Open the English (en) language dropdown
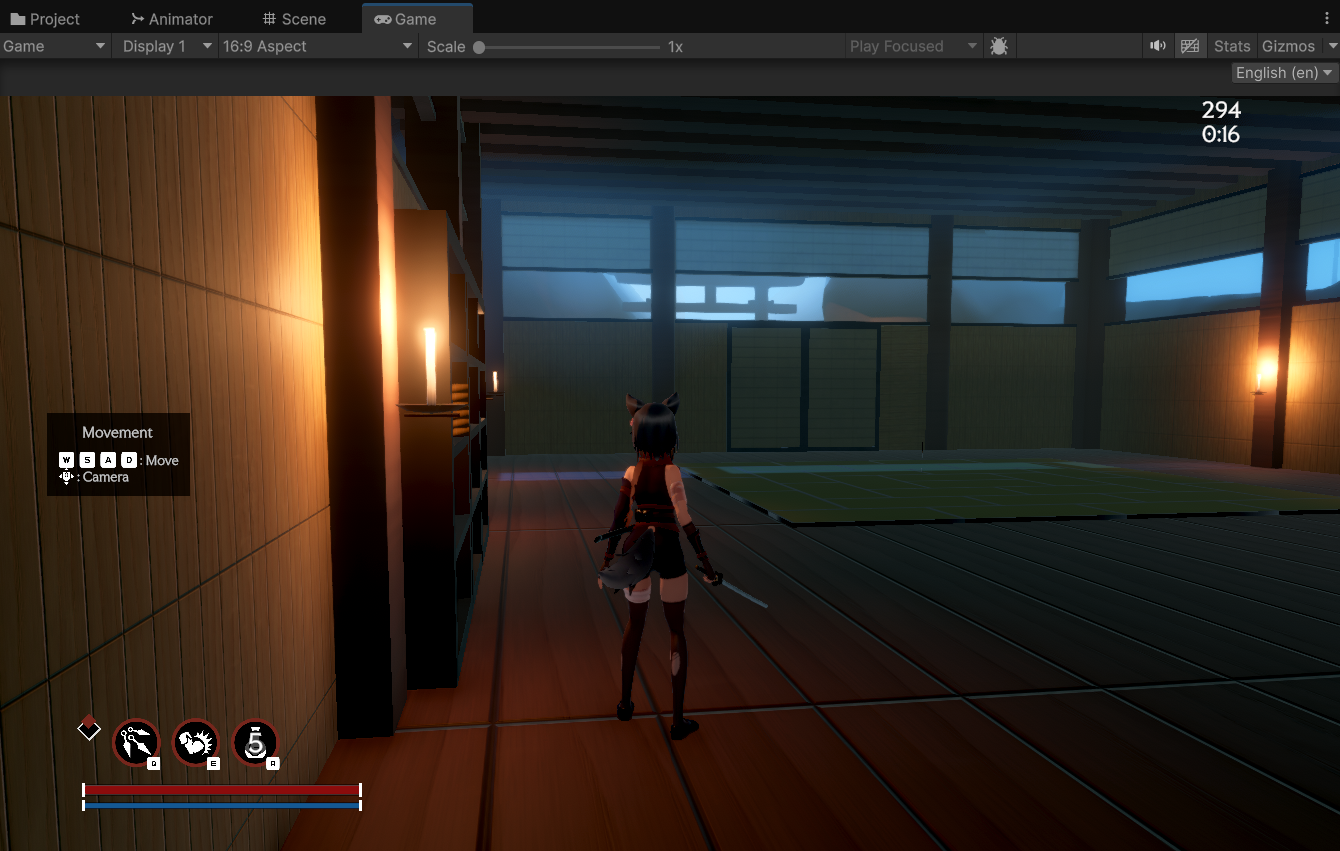 1285,73
